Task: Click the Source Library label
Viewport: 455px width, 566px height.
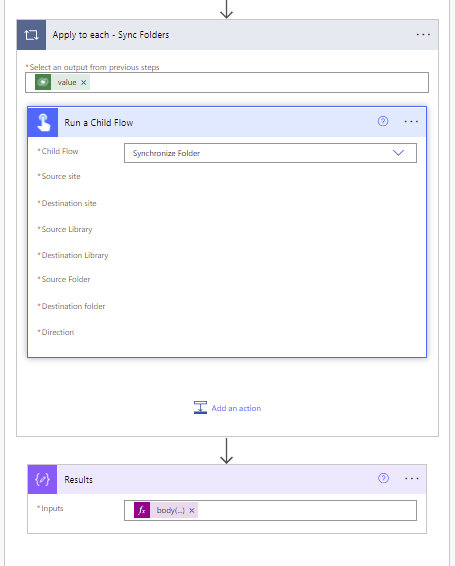Action: click(67, 229)
